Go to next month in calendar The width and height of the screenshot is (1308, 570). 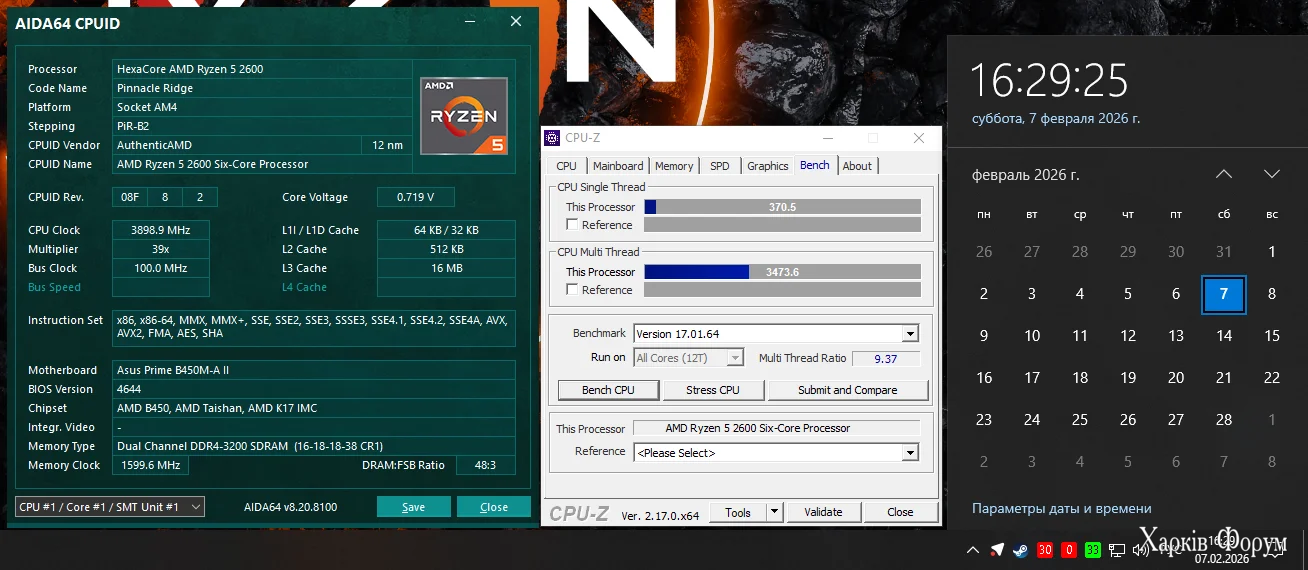click(1272, 174)
